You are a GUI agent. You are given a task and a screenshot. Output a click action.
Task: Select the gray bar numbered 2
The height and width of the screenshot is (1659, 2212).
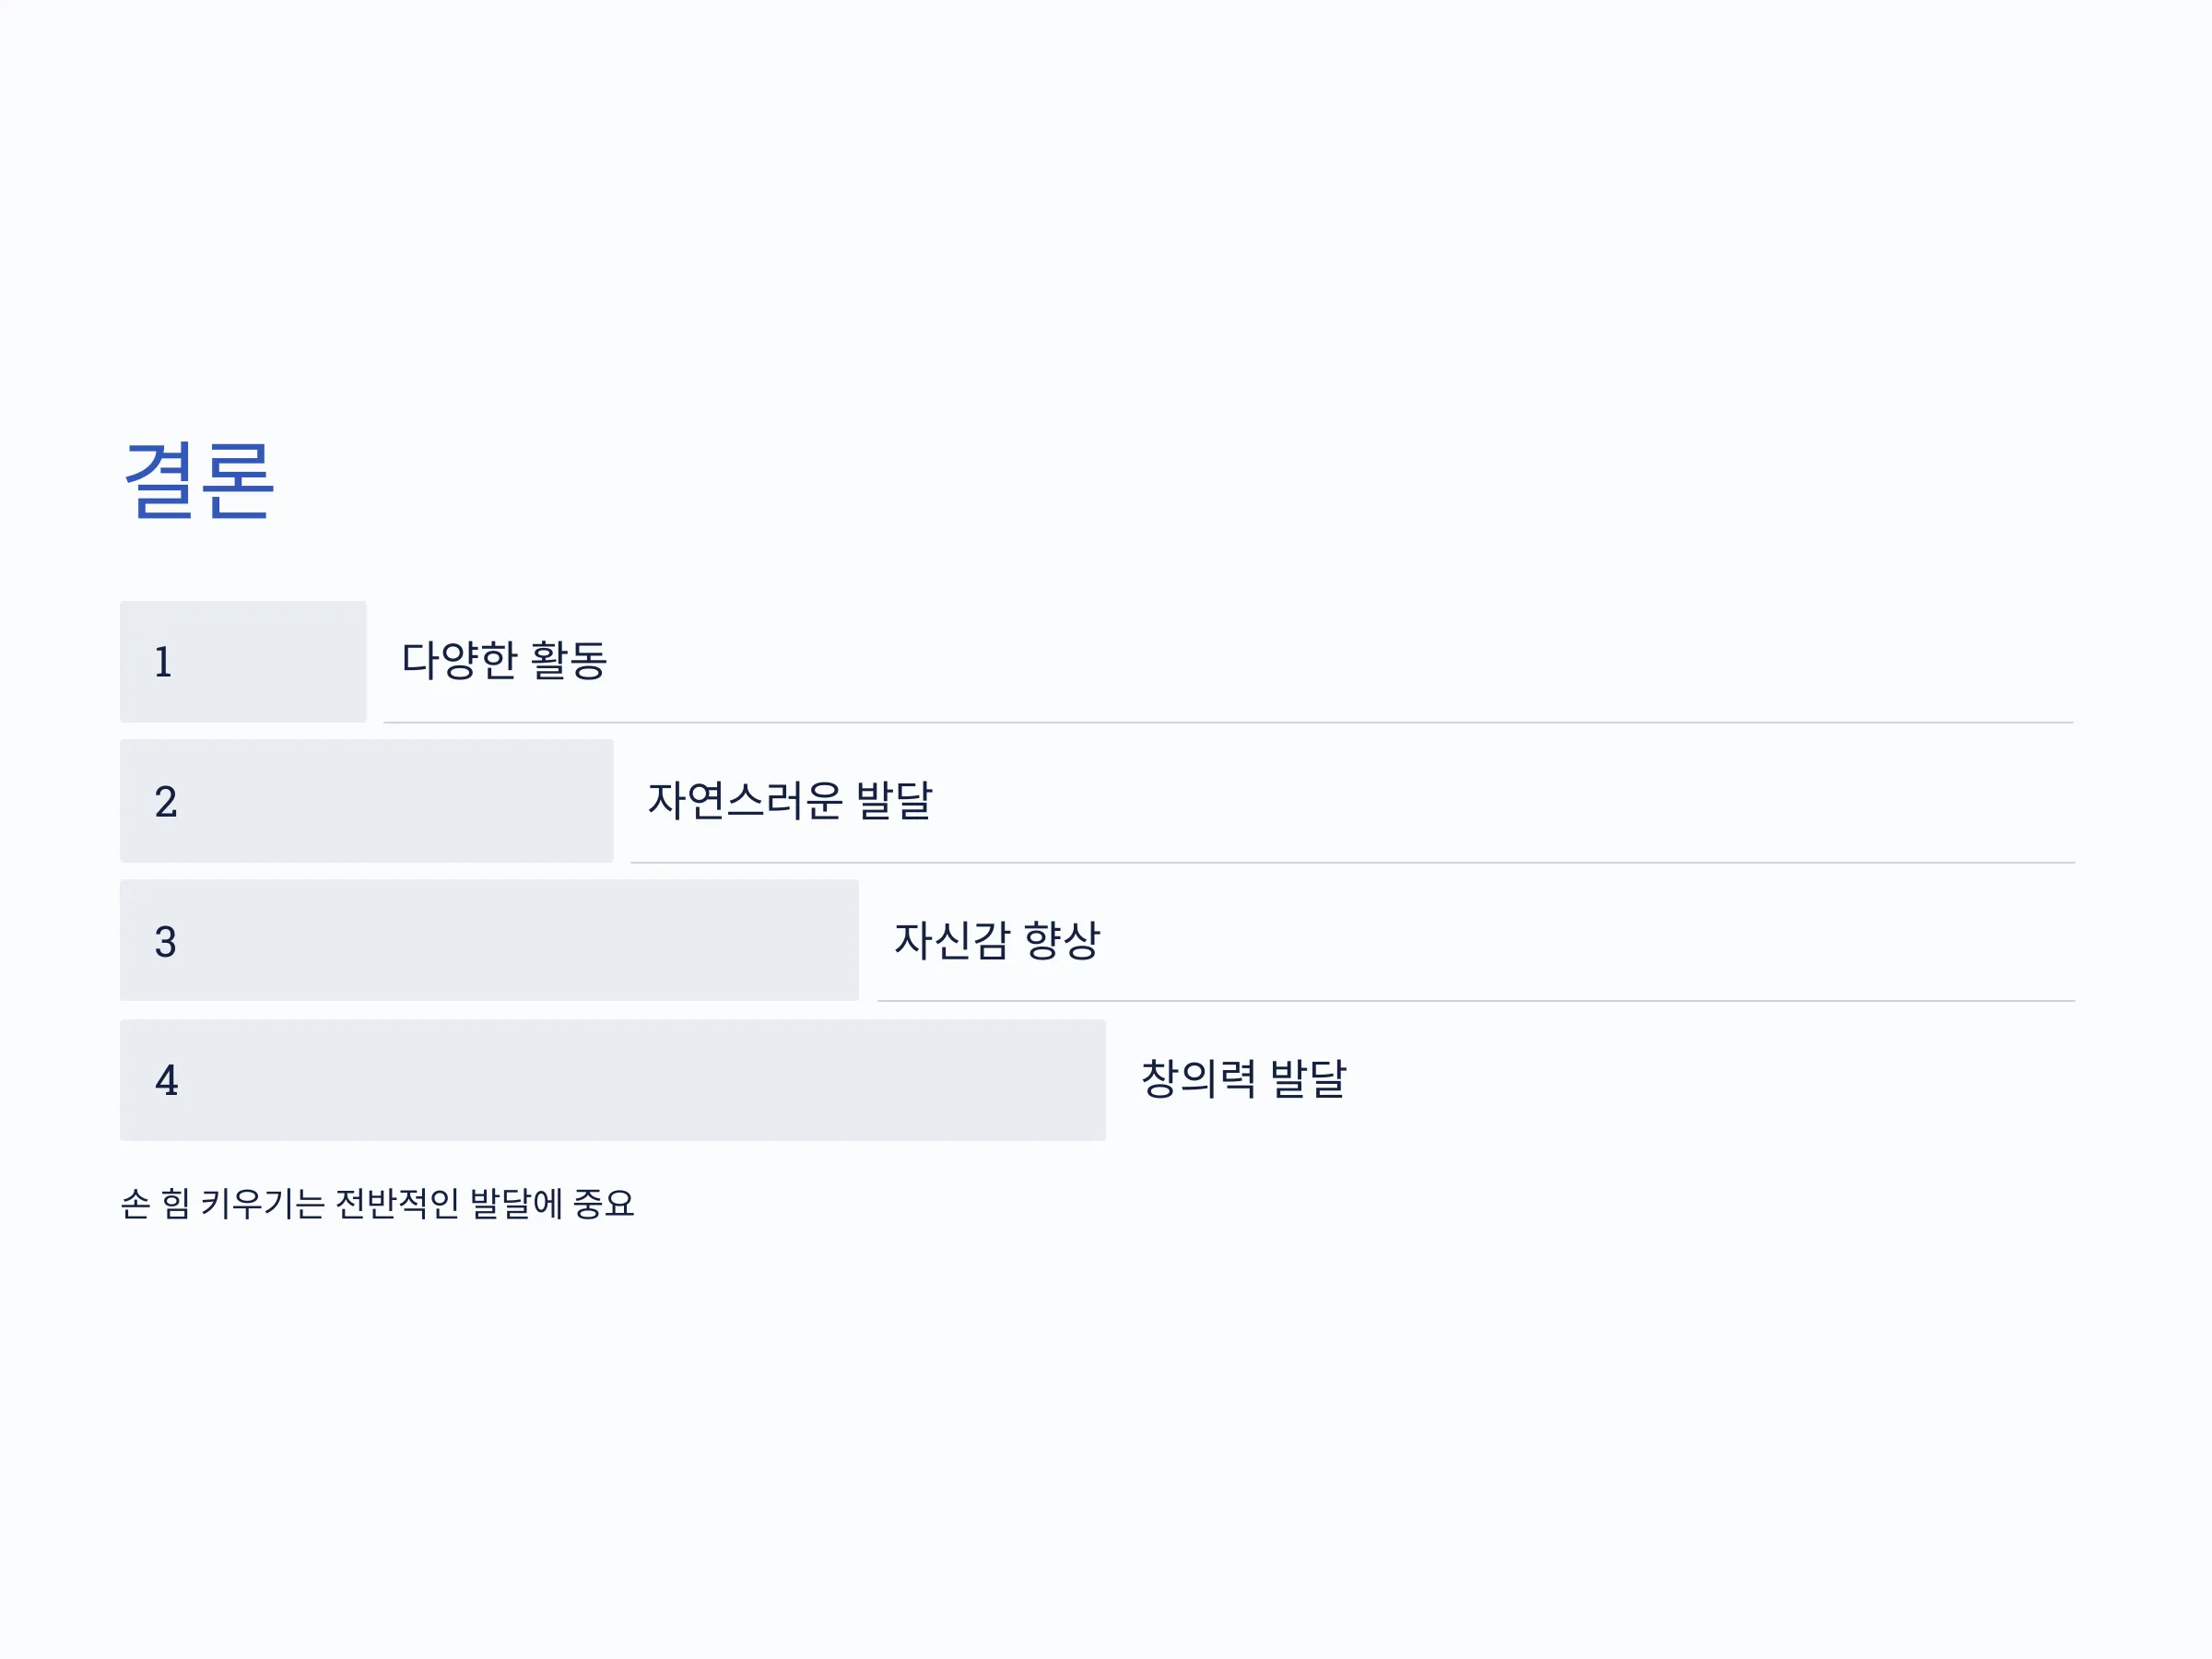click(x=367, y=801)
